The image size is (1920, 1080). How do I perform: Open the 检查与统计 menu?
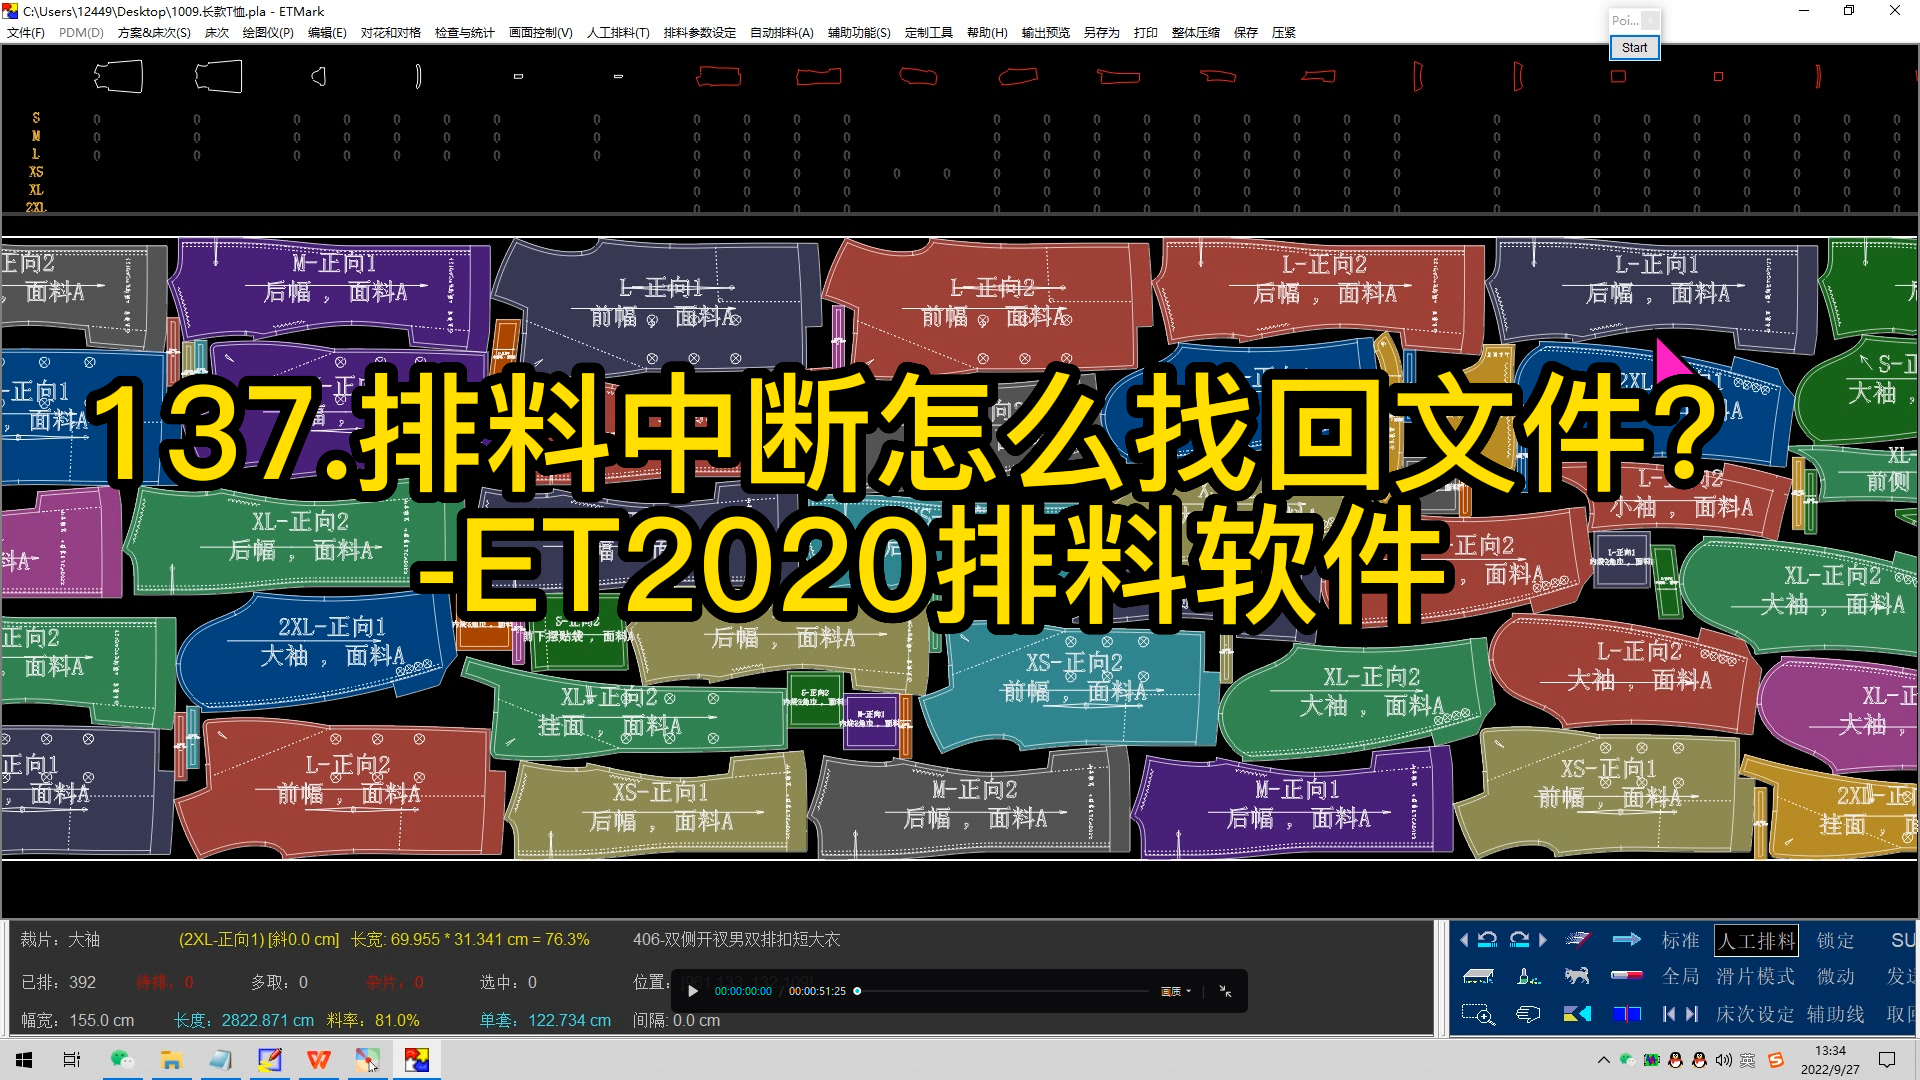tap(465, 32)
